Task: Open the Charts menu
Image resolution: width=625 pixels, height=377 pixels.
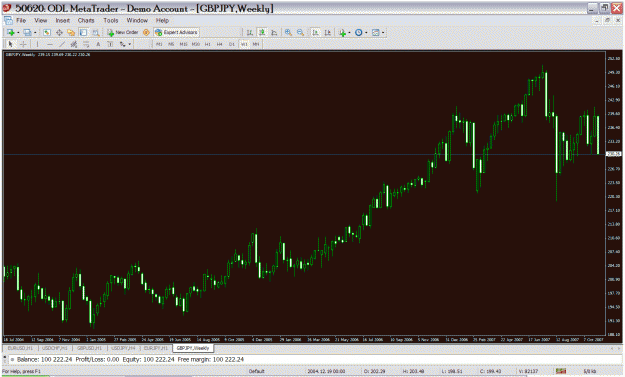Action: point(86,20)
